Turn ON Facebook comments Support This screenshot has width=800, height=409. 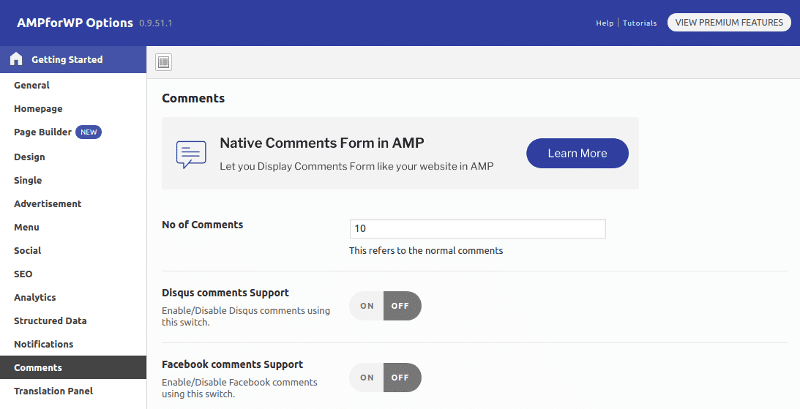tap(367, 377)
